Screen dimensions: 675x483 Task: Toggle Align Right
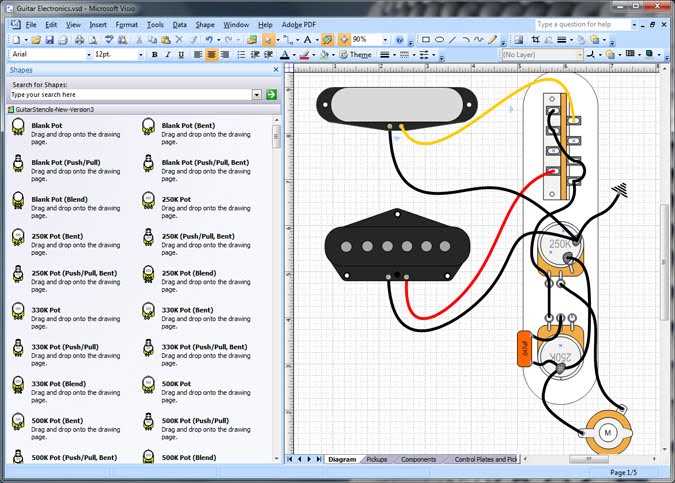(225, 55)
